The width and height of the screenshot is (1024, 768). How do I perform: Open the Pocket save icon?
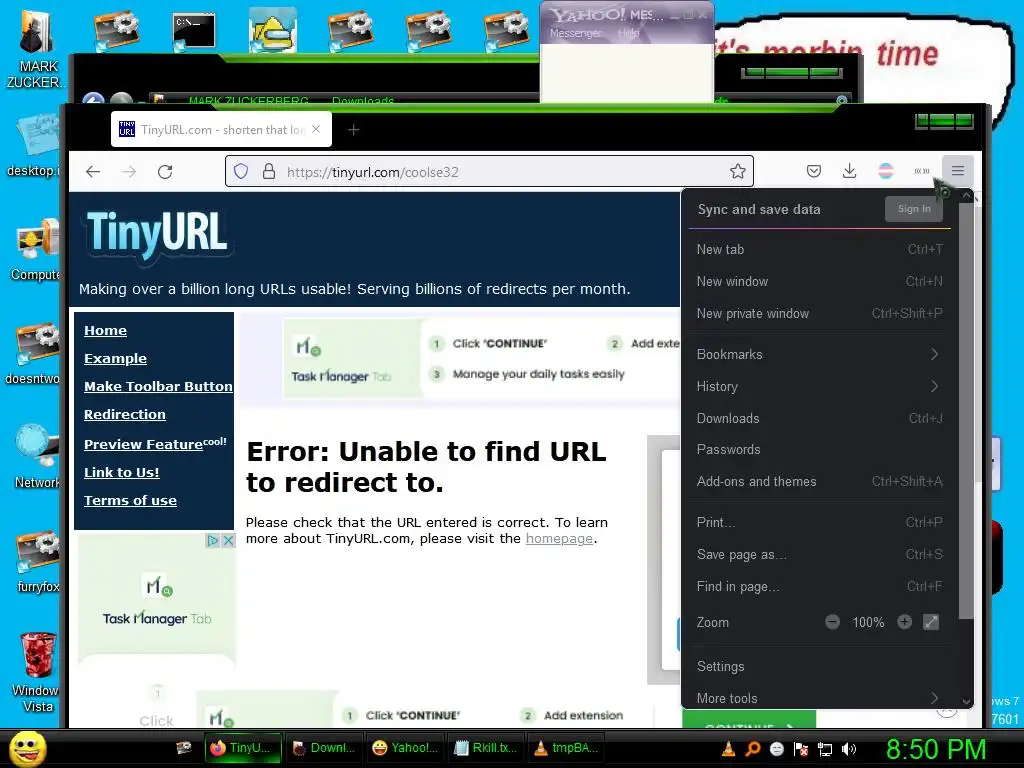coord(814,172)
